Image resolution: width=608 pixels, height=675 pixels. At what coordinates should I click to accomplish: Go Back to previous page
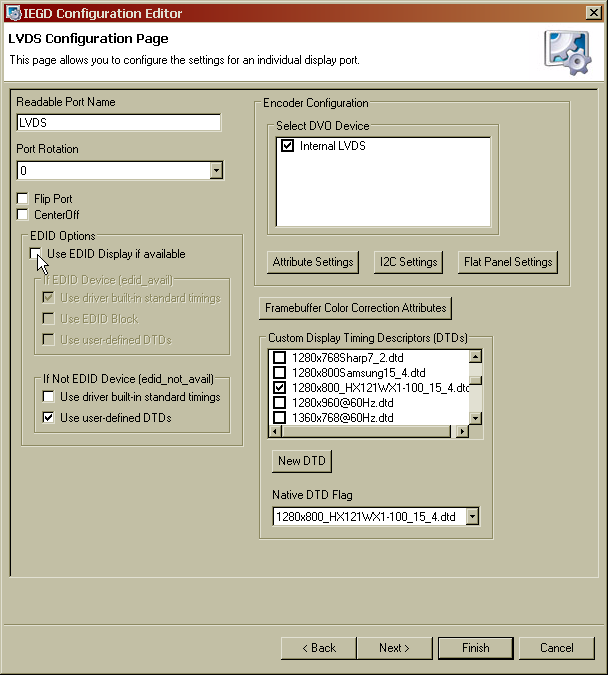click(x=319, y=648)
